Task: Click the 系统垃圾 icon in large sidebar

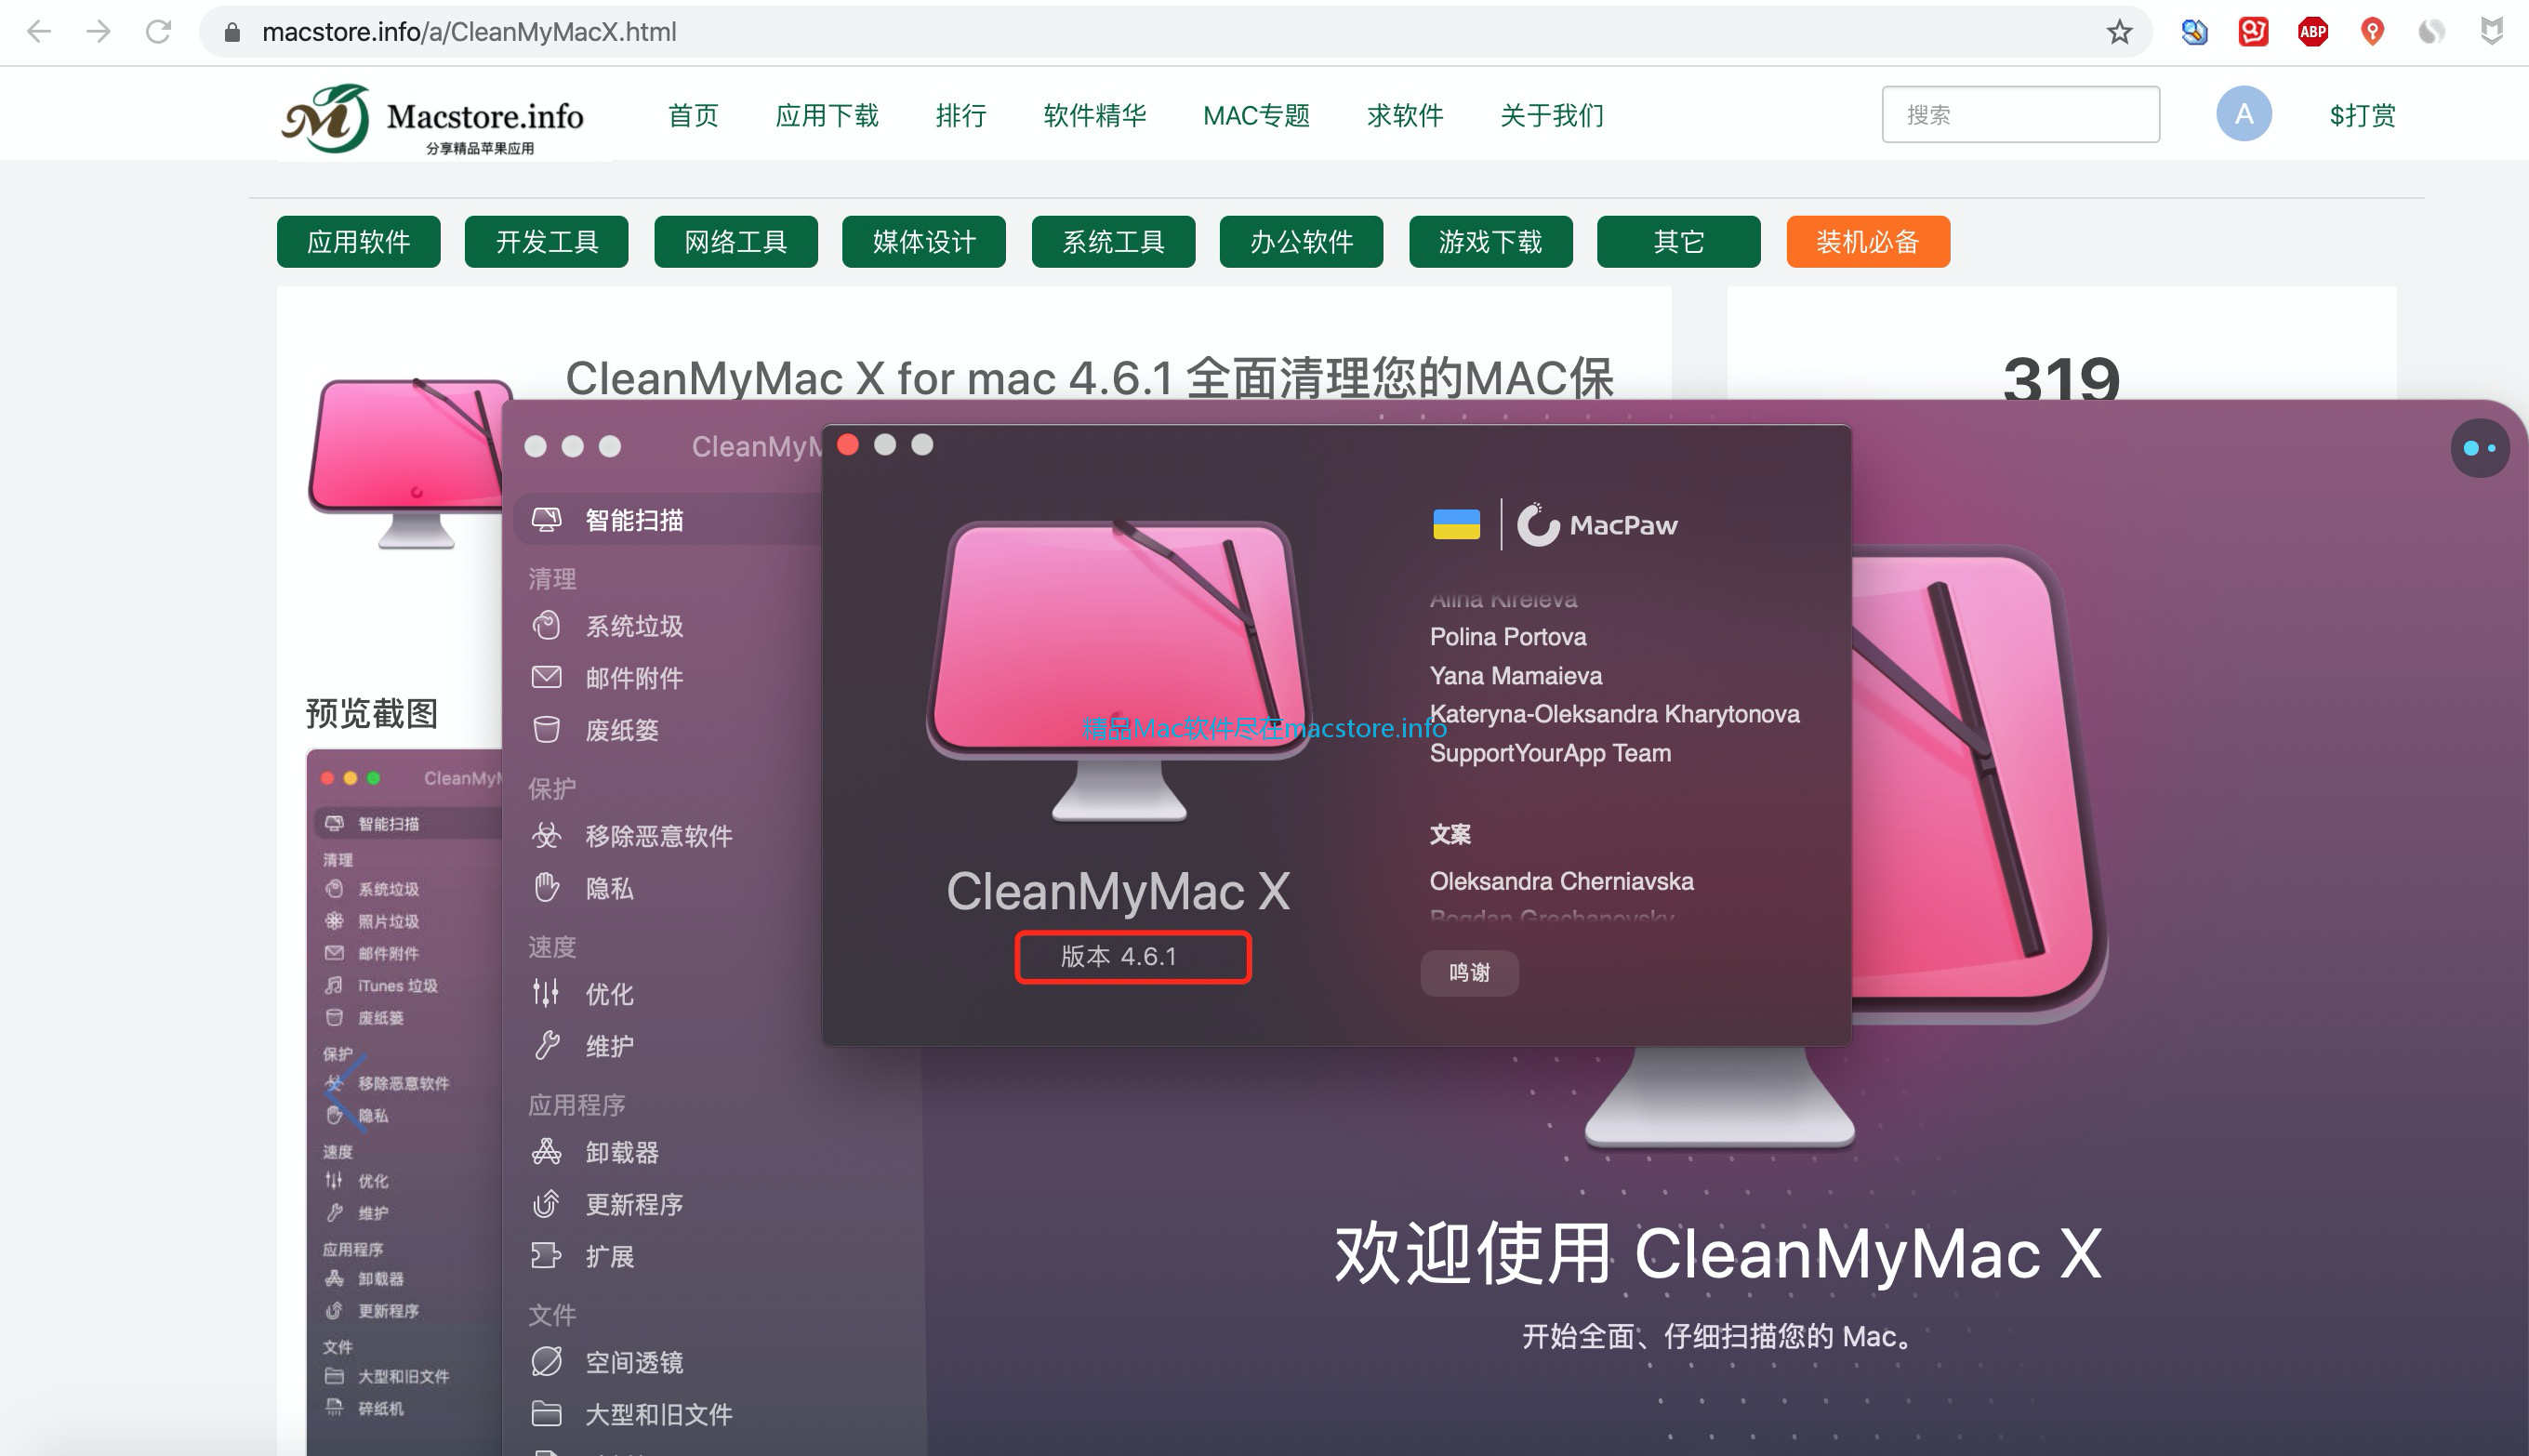Action: 546,625
